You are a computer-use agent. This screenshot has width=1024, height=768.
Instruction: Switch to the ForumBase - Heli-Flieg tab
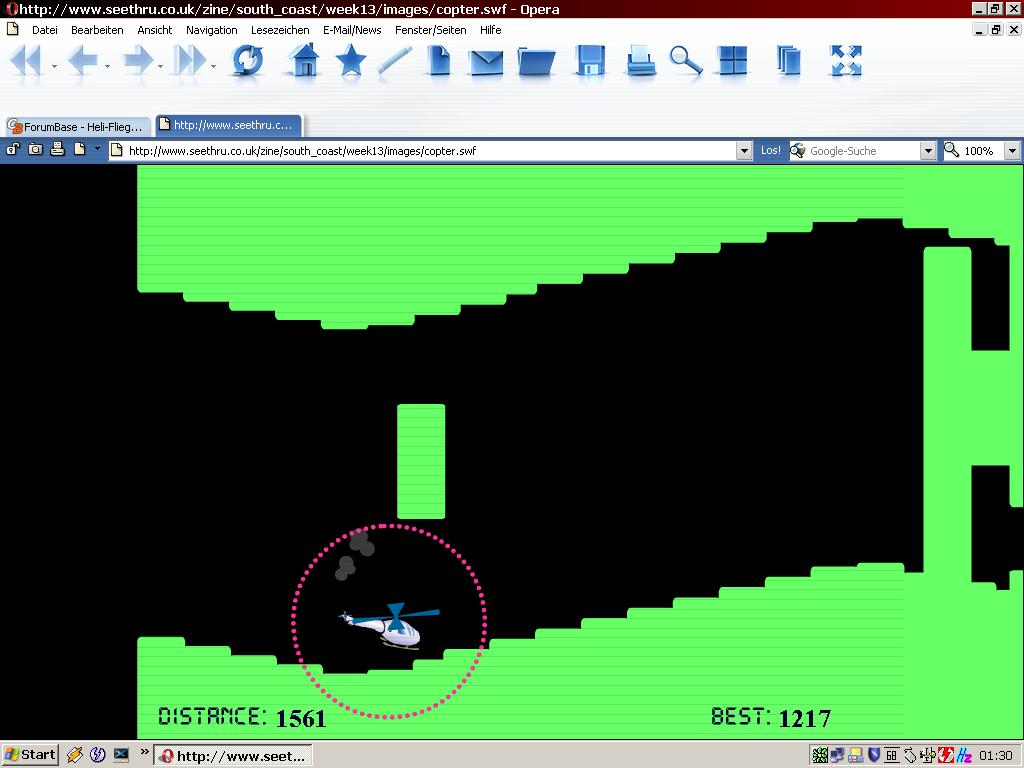pos(78,126)
